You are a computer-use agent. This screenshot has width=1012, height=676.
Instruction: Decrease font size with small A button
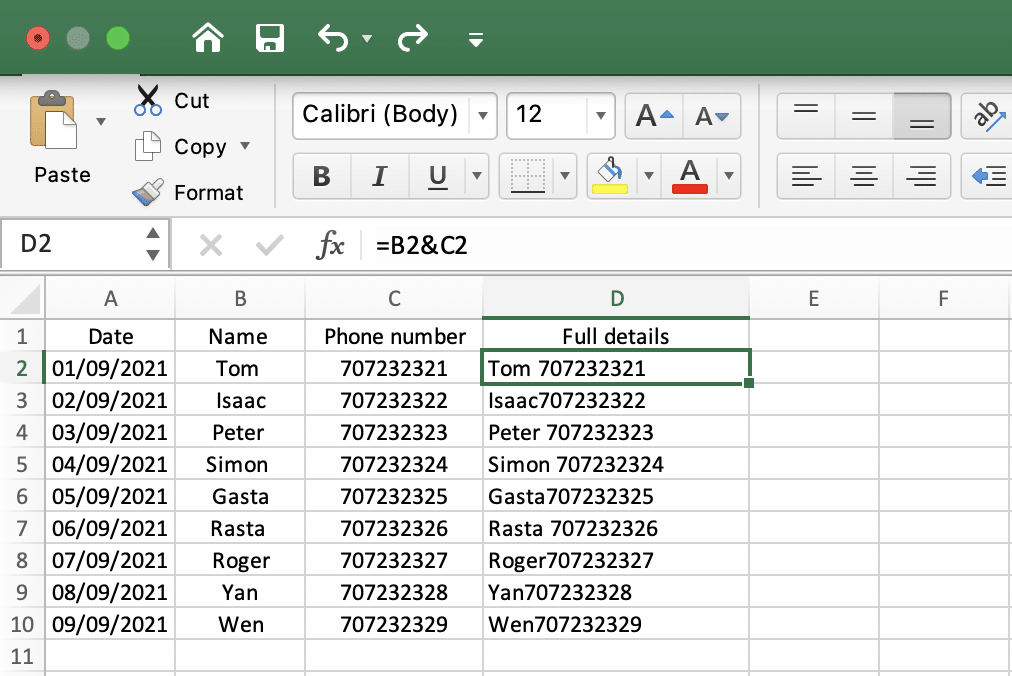(x=712, y=116)
